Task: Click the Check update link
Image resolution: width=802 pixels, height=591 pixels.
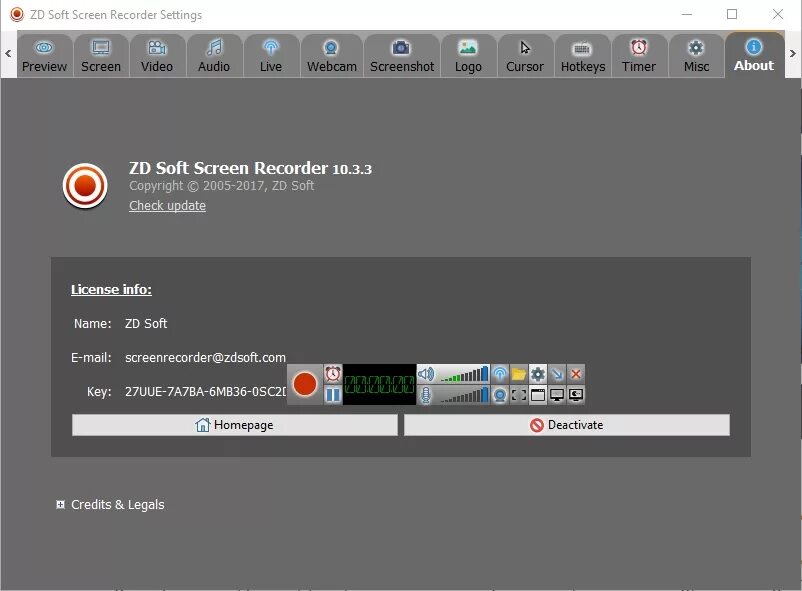Action: click(x=167, y=206)
